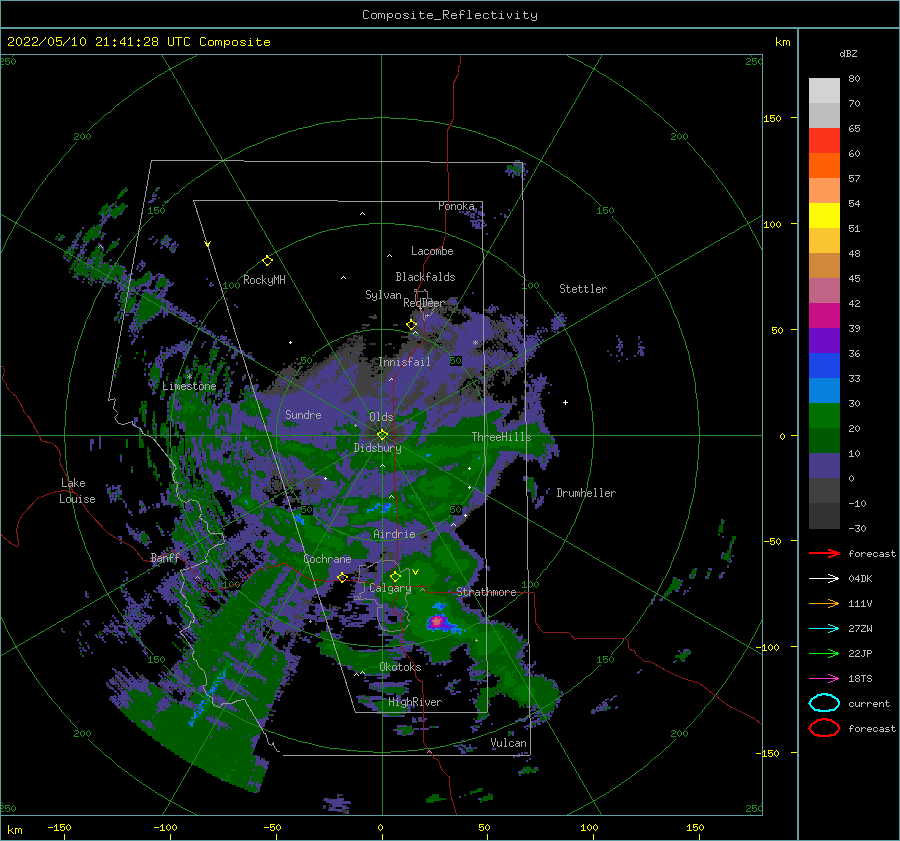Viewport: 900px width, 841px height.
Task: Click the green 22JP arrow icon
Action: click(824, 653)
